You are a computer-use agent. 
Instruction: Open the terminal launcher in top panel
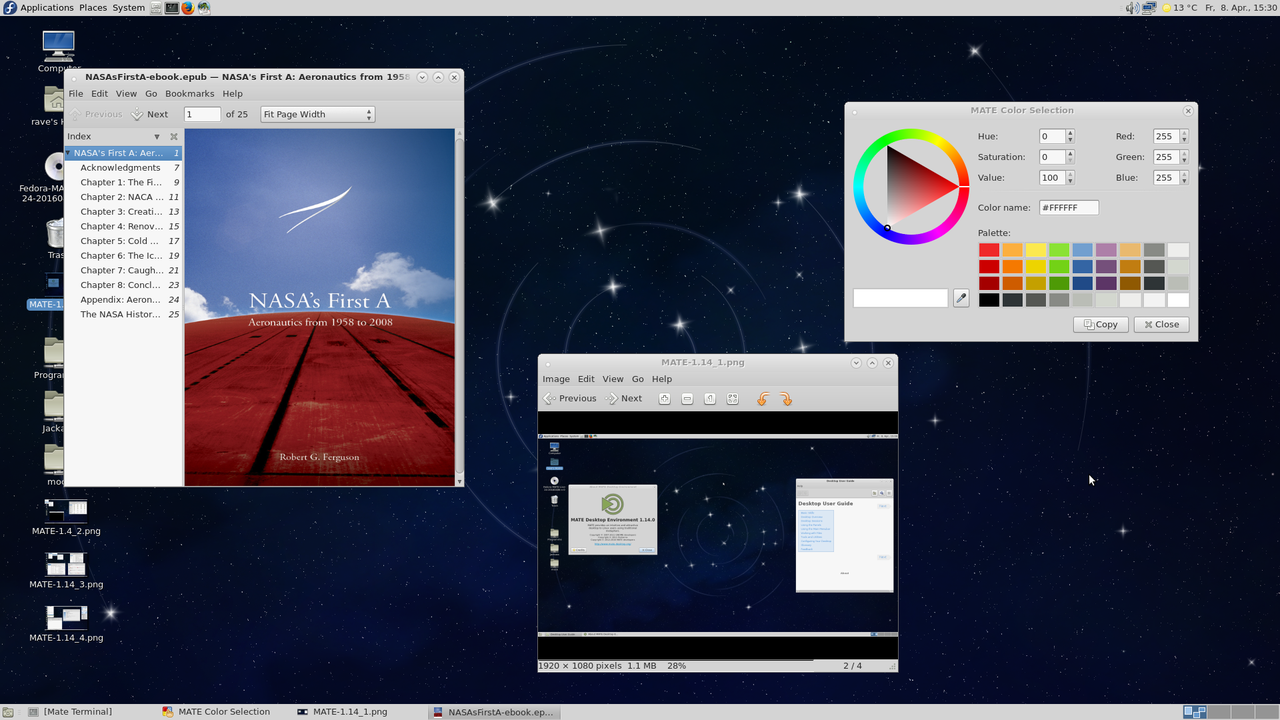pos(172,8)
